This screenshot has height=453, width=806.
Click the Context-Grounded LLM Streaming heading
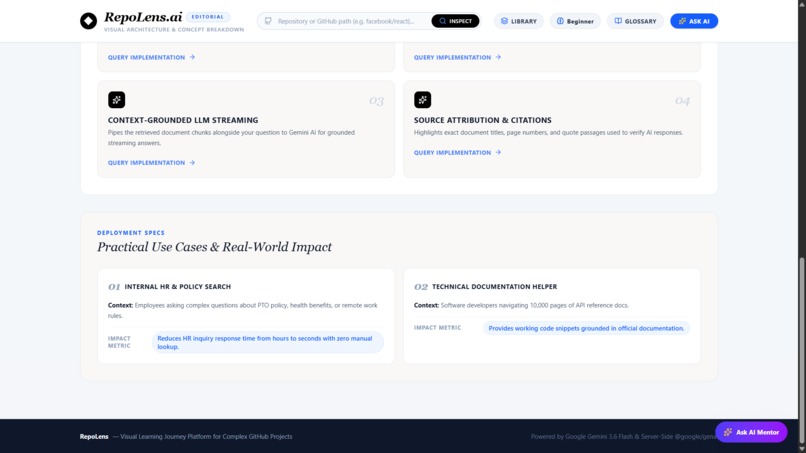[183, 120]
